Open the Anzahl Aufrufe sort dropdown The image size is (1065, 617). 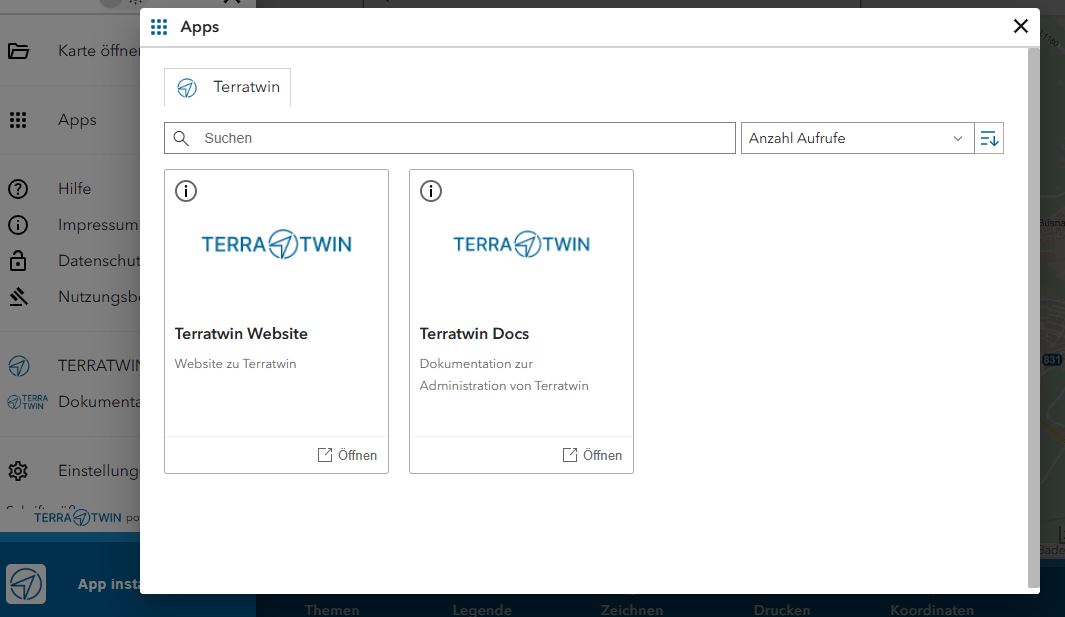coord(856,138)
